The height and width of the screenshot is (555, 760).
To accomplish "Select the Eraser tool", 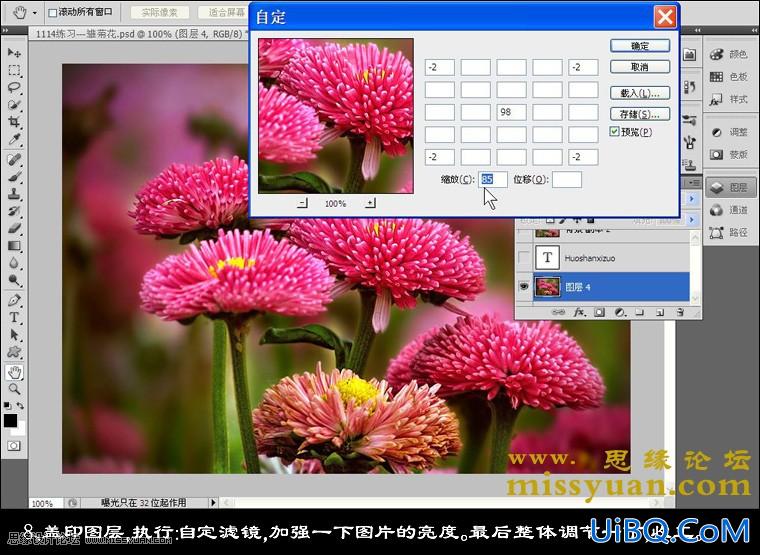I will coord(14,228).
